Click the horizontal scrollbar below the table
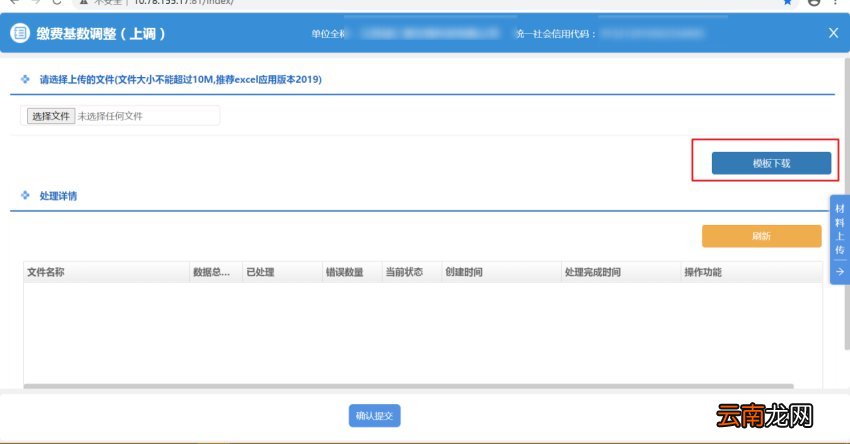Screen dimensions: 850x444 tap(409, 386)
